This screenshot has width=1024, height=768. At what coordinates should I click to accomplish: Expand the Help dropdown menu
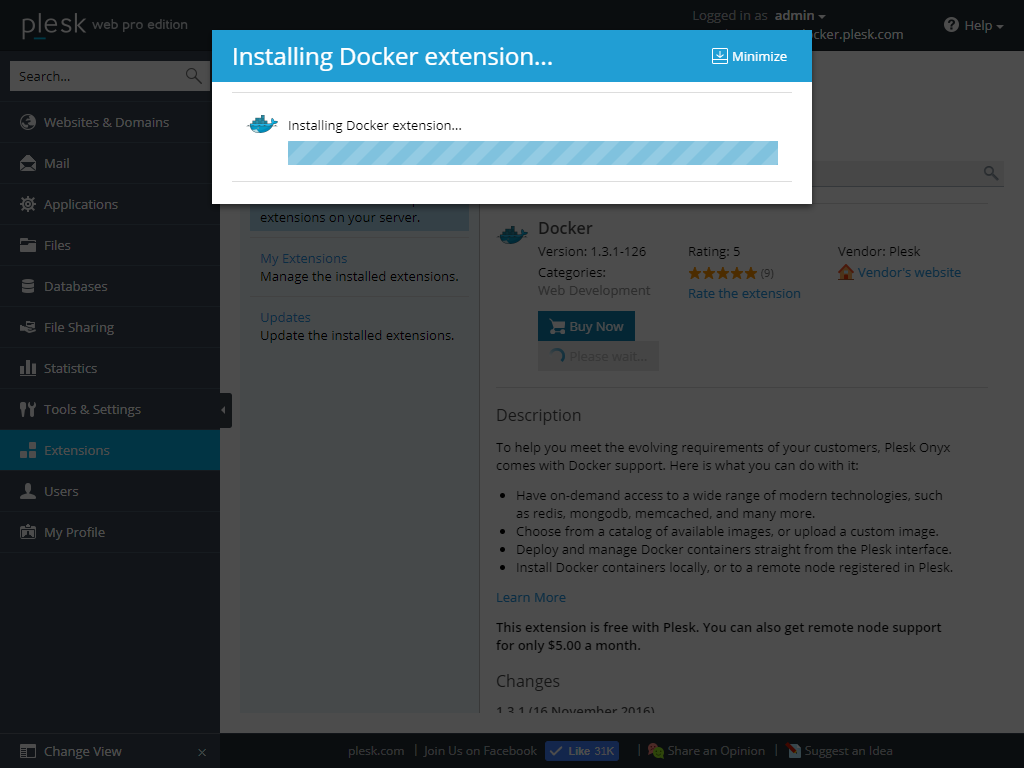pyautogui.click(x=974, y=25)
